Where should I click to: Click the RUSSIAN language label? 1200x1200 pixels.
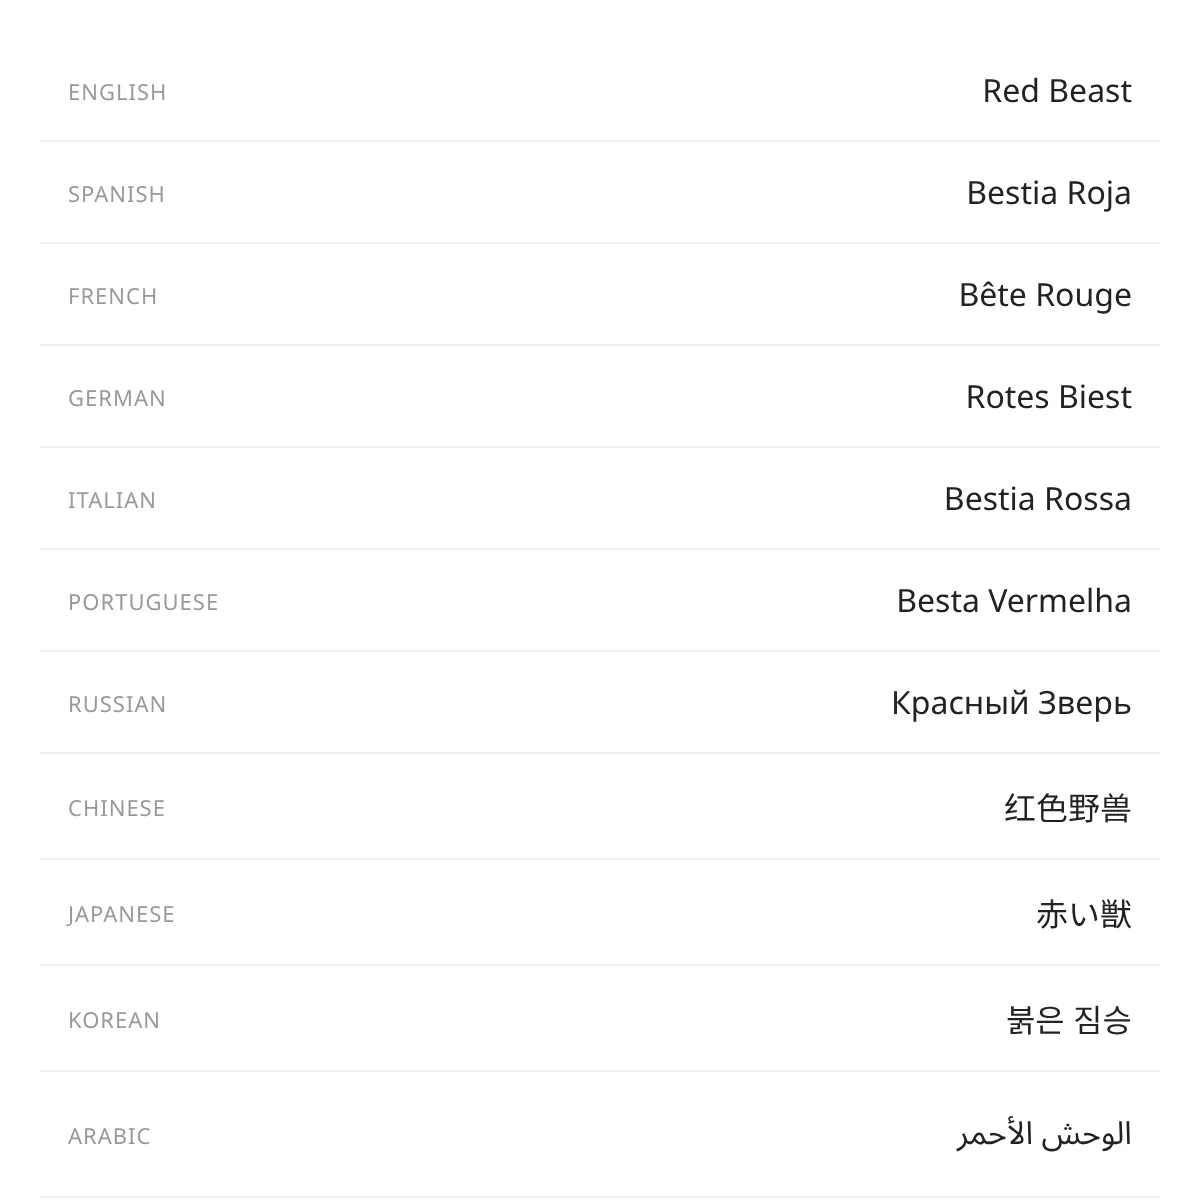pyautogui.click(x=117, y=704)
